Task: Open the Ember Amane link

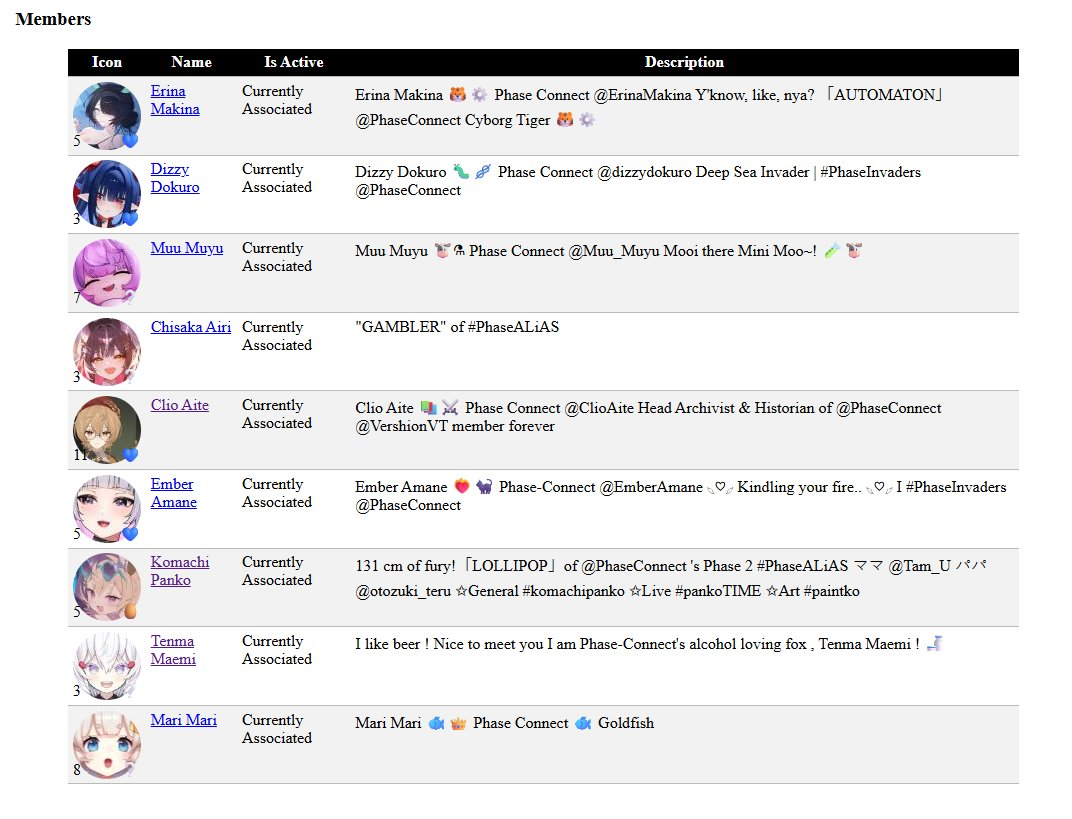Action: click(x=174, y=493)
